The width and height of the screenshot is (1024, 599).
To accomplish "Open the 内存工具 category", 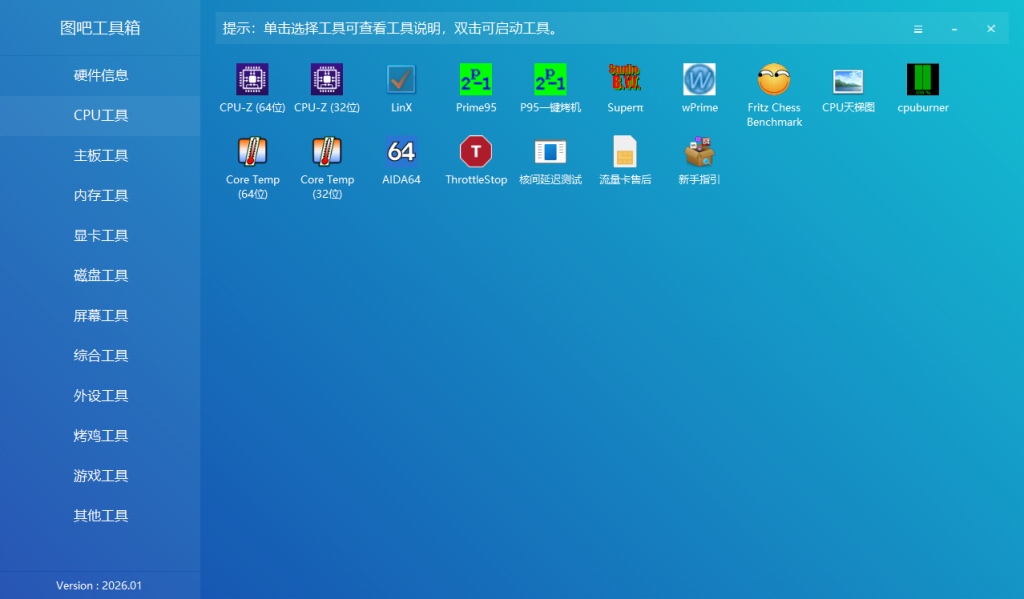I will (101, 195).
